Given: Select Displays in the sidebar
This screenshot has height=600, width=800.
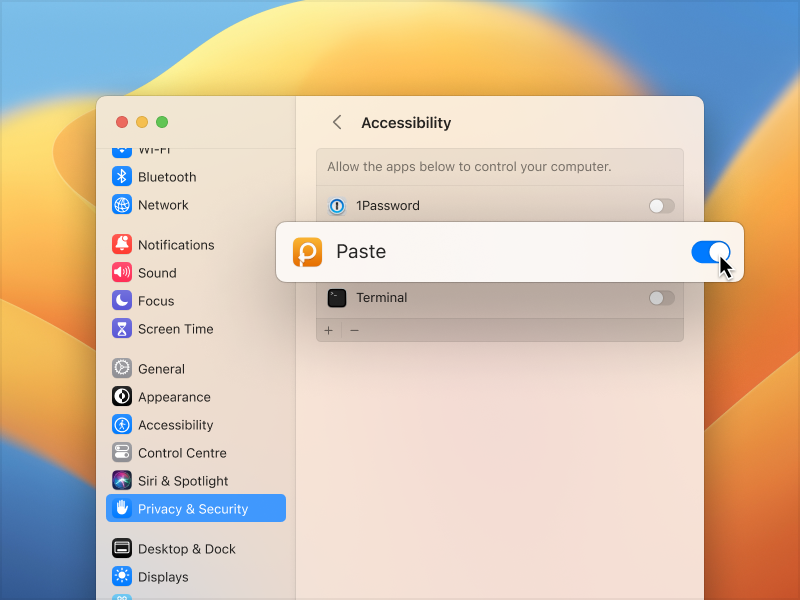Looking at the screenshot, I should pyautogui.click(x=163, y=577).
